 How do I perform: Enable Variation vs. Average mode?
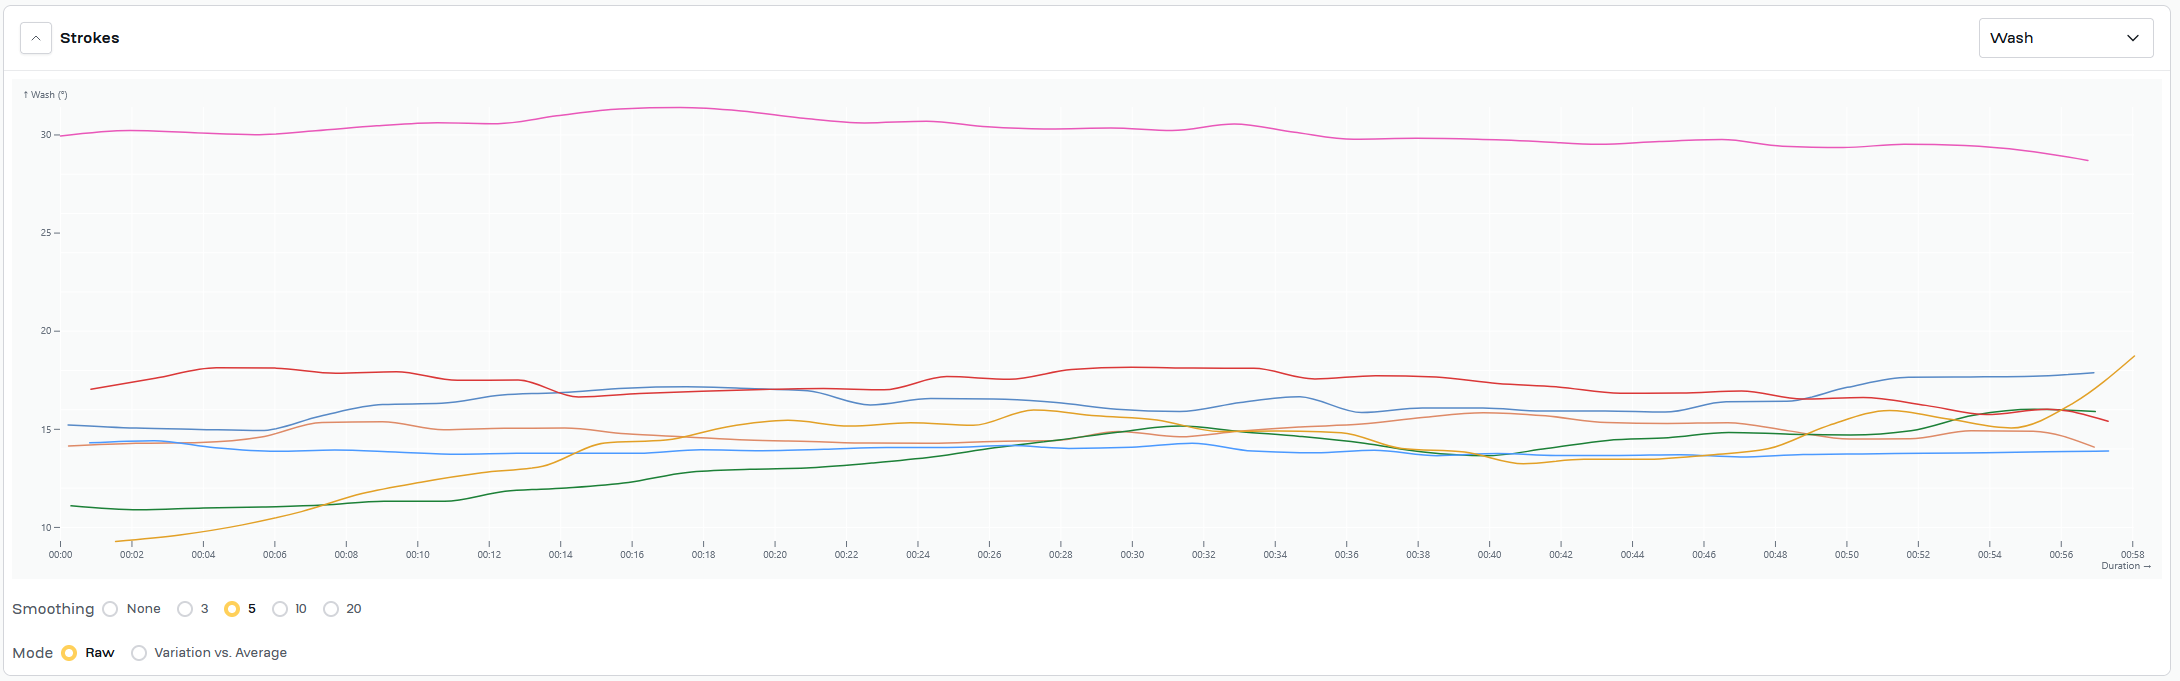click(x=139, y=653)
